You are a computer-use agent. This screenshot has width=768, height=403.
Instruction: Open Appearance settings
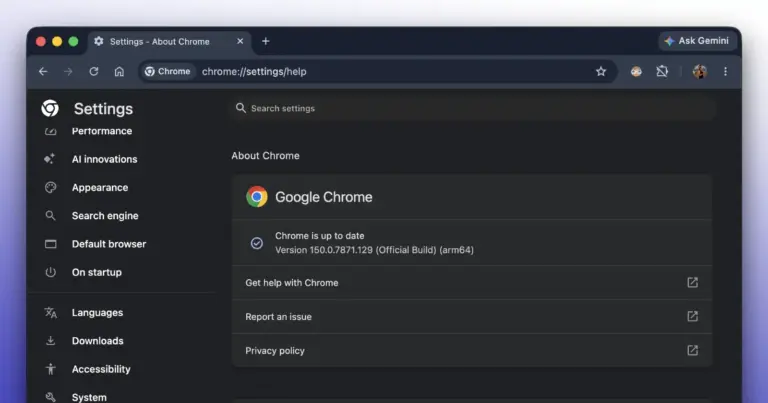click(x=100, y=188)
